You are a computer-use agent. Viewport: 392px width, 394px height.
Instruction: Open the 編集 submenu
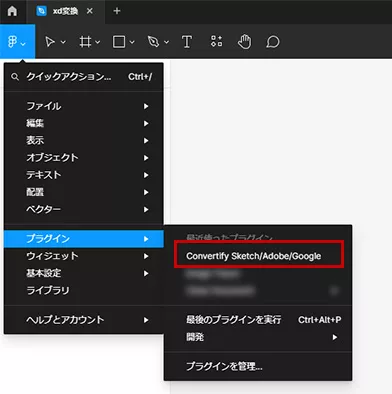(x=84, y=123)
